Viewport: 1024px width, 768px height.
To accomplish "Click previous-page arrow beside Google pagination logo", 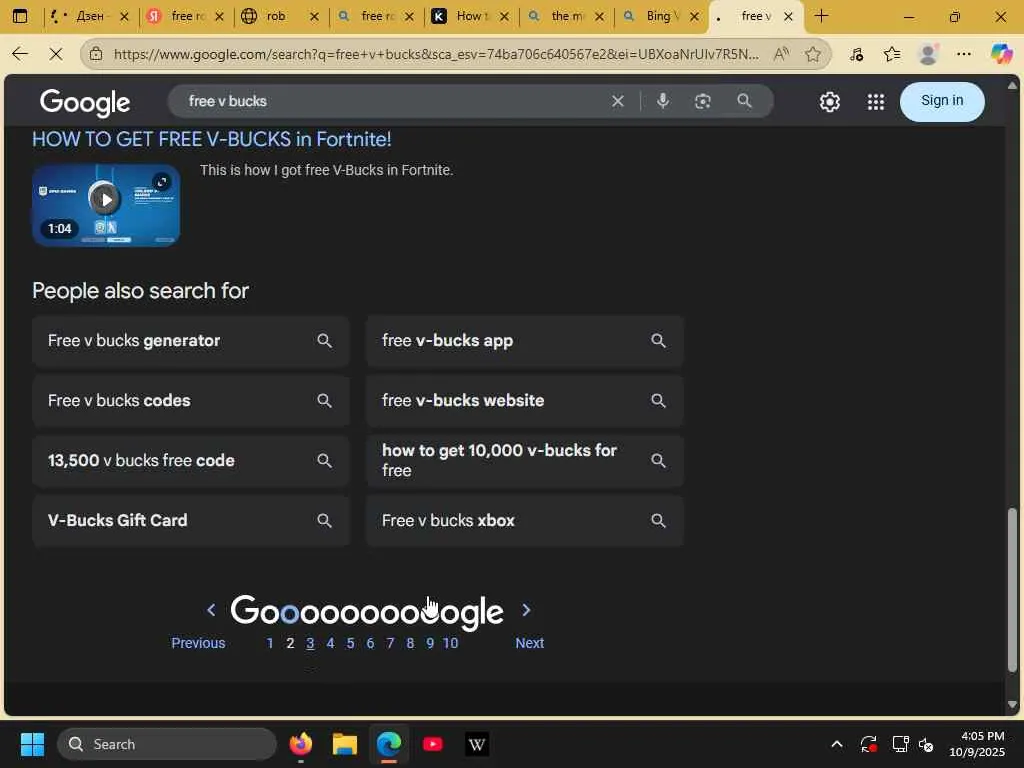I will pos(211,610).
